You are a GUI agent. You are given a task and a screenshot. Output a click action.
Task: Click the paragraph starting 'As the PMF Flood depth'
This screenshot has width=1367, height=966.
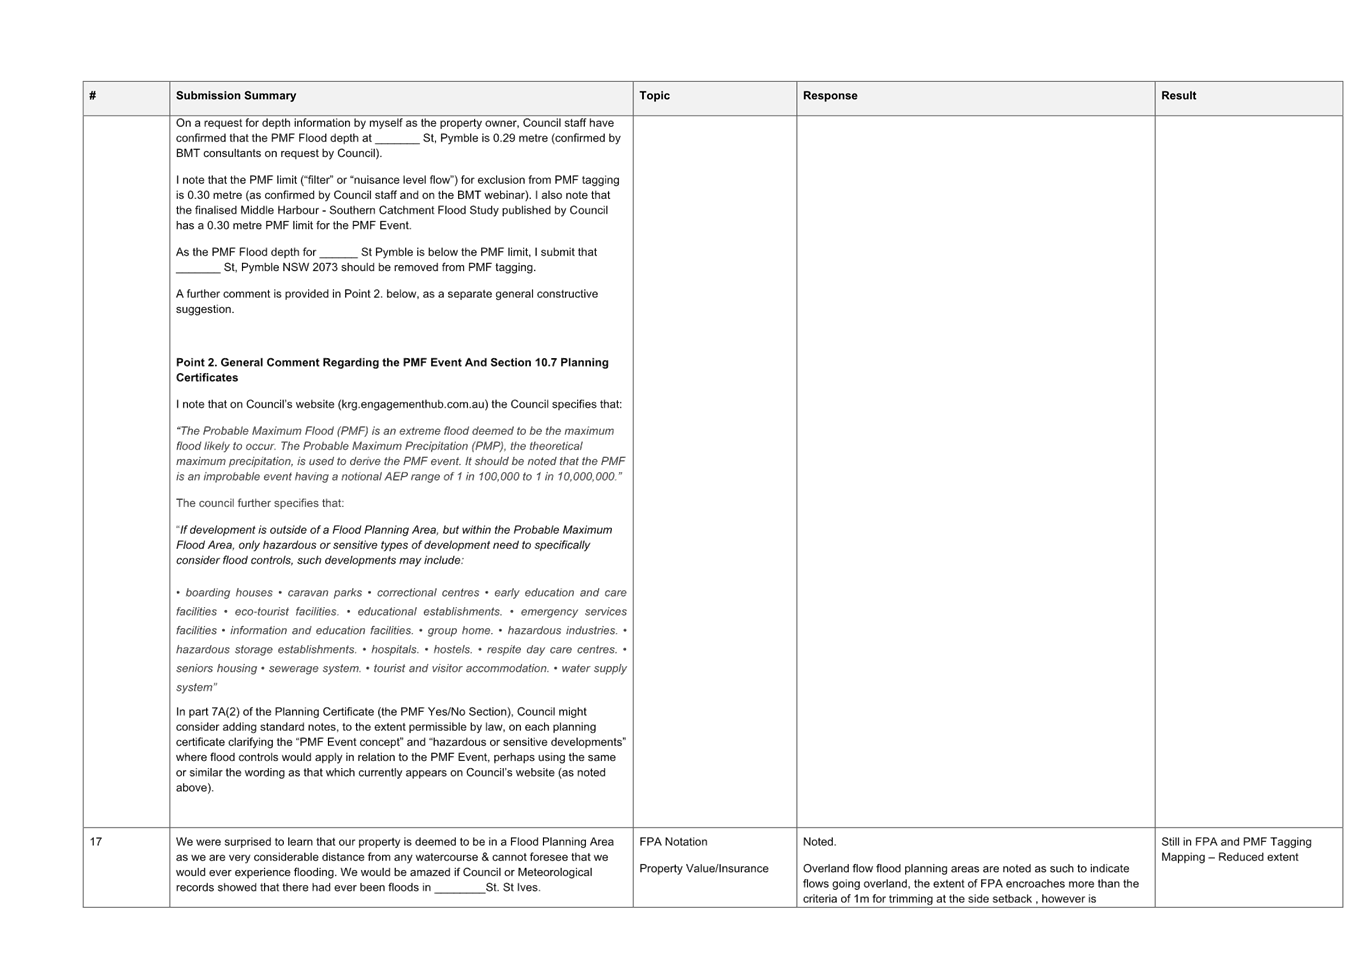pyautogui.click(x=386, y=260)
